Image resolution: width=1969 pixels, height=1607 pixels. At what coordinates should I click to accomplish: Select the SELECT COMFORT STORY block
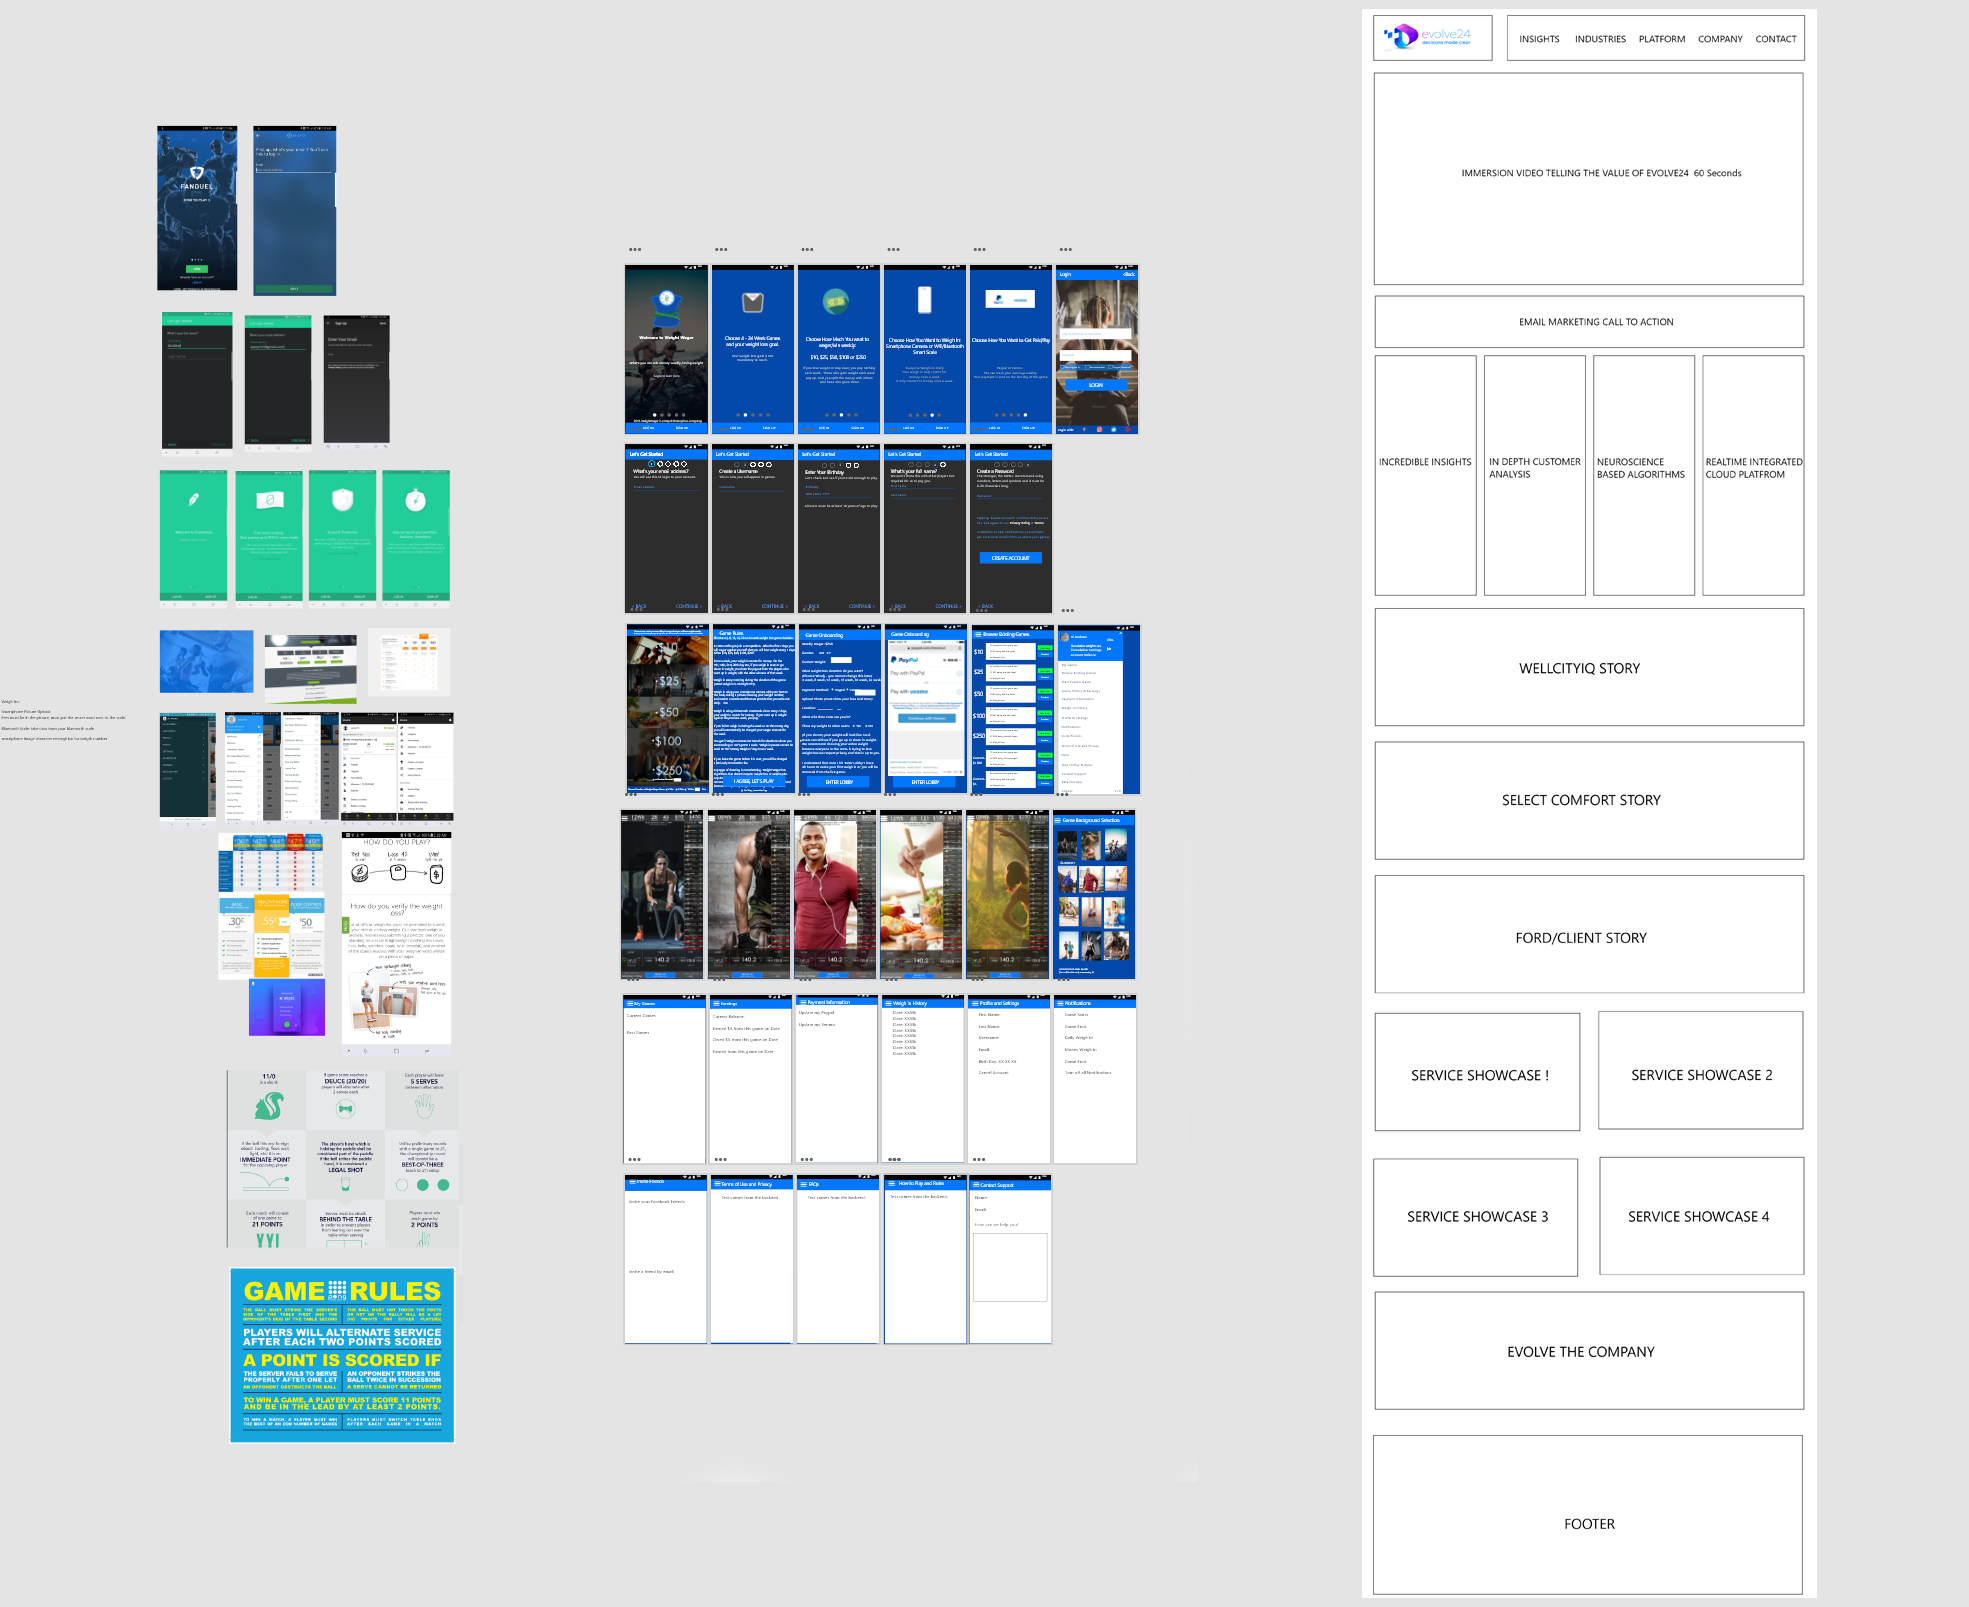coord(1589,800)
